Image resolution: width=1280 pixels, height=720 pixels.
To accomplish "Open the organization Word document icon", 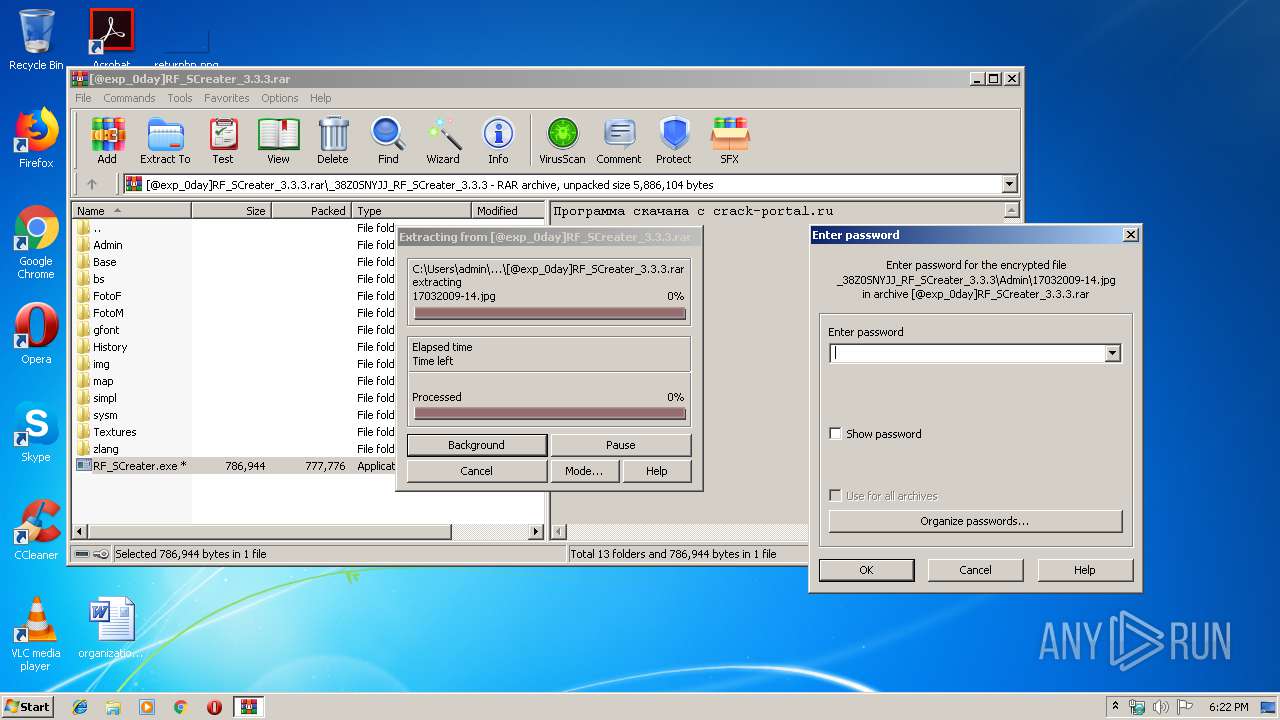I will pyautogui.click(x=111, y=628).
